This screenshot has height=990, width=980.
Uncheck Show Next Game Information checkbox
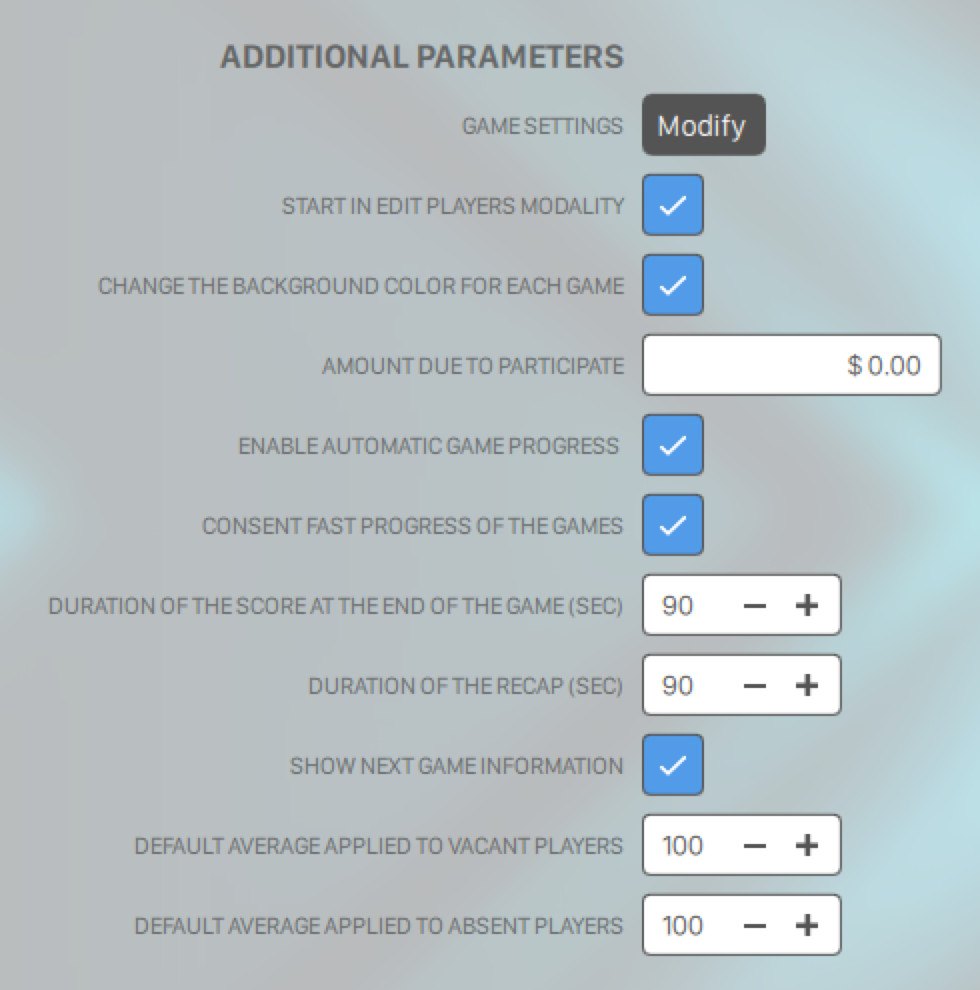tap(673, 765)
